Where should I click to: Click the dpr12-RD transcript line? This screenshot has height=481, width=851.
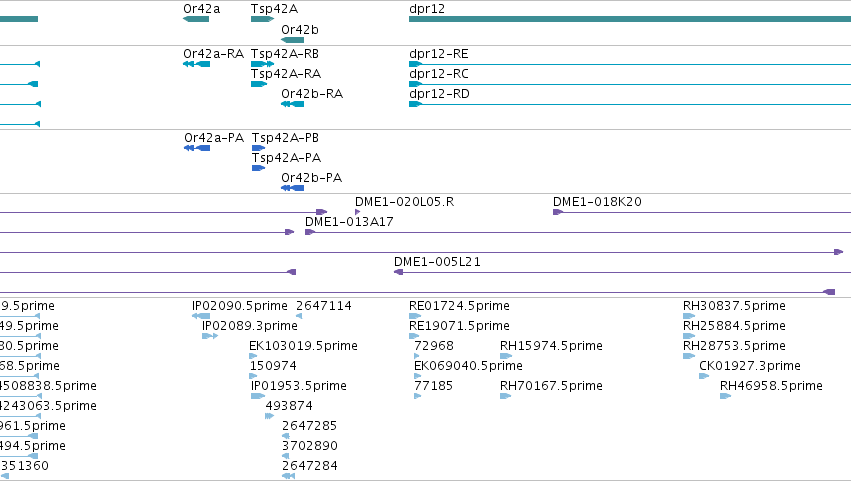630,104
